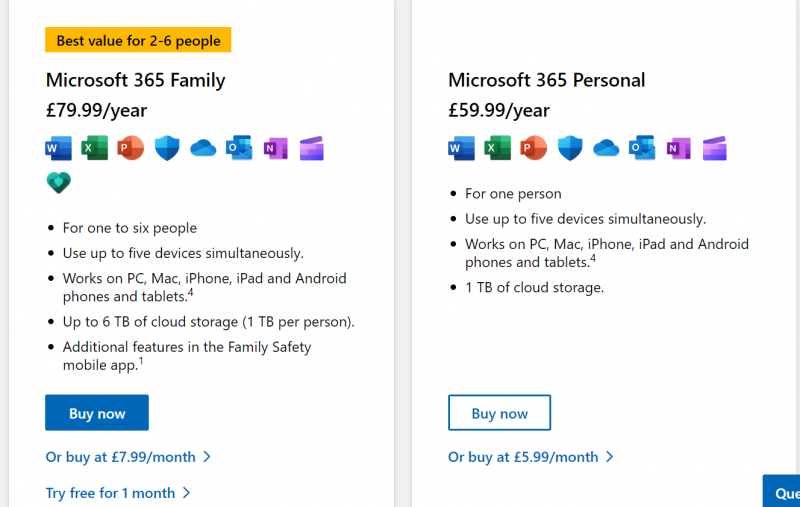Click the Outlook icon under Microsoft 365 Family

point(238,148)
